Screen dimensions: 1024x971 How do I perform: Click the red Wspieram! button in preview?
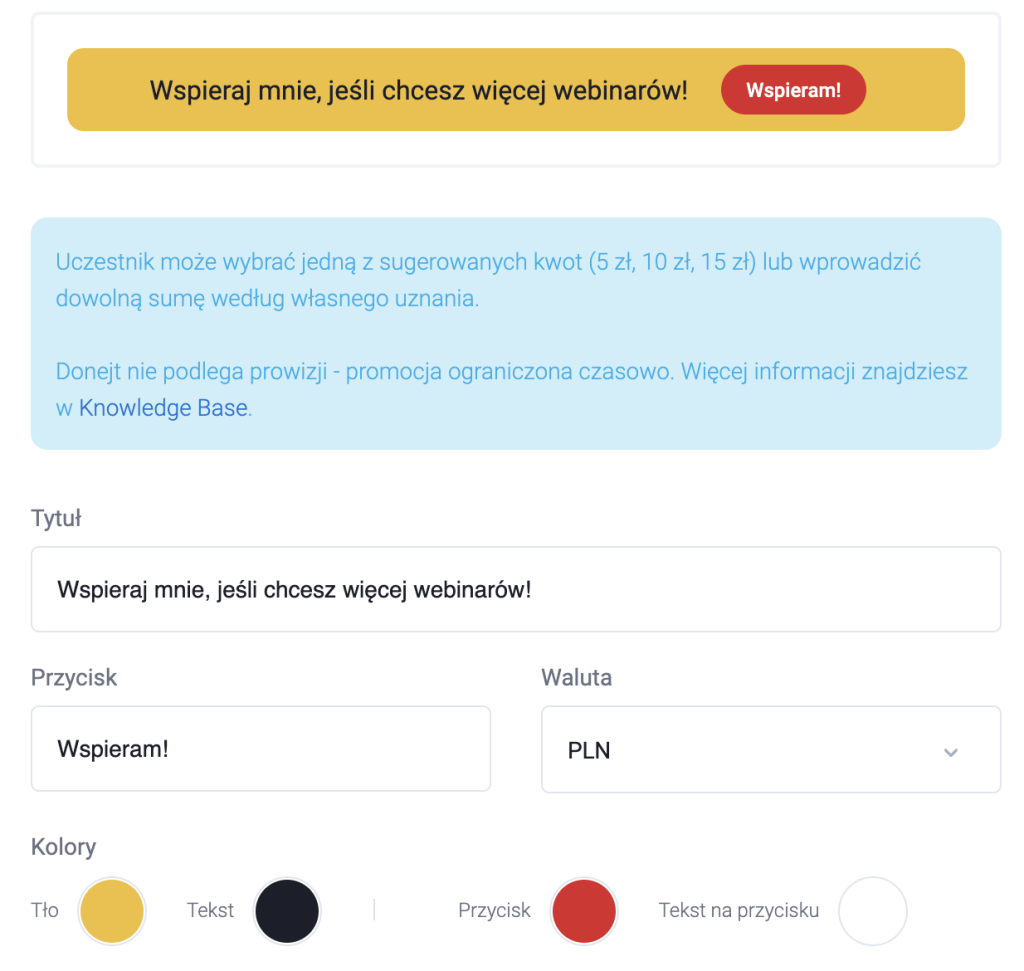click(793, 89)
